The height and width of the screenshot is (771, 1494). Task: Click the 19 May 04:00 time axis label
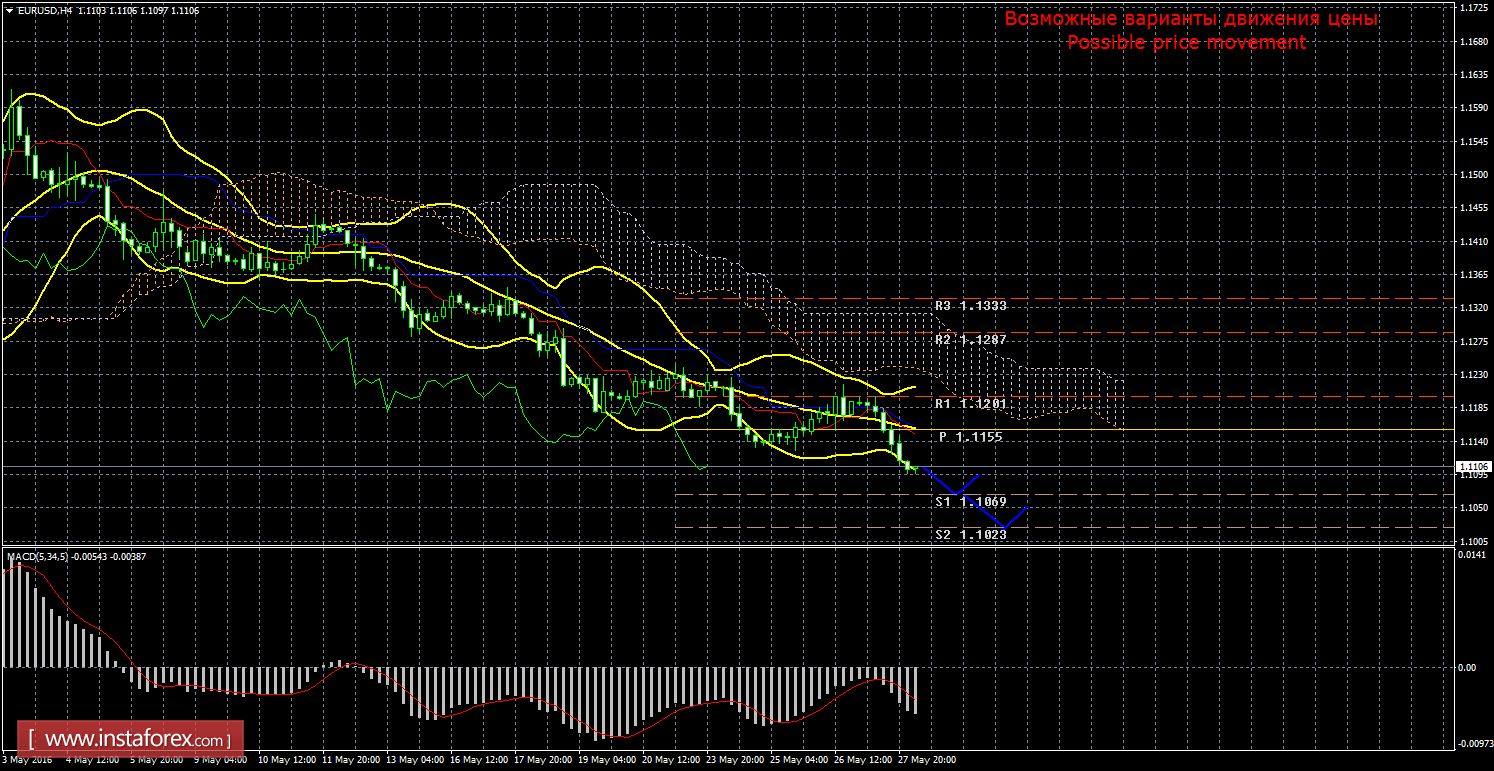click(x=607, y=760)
